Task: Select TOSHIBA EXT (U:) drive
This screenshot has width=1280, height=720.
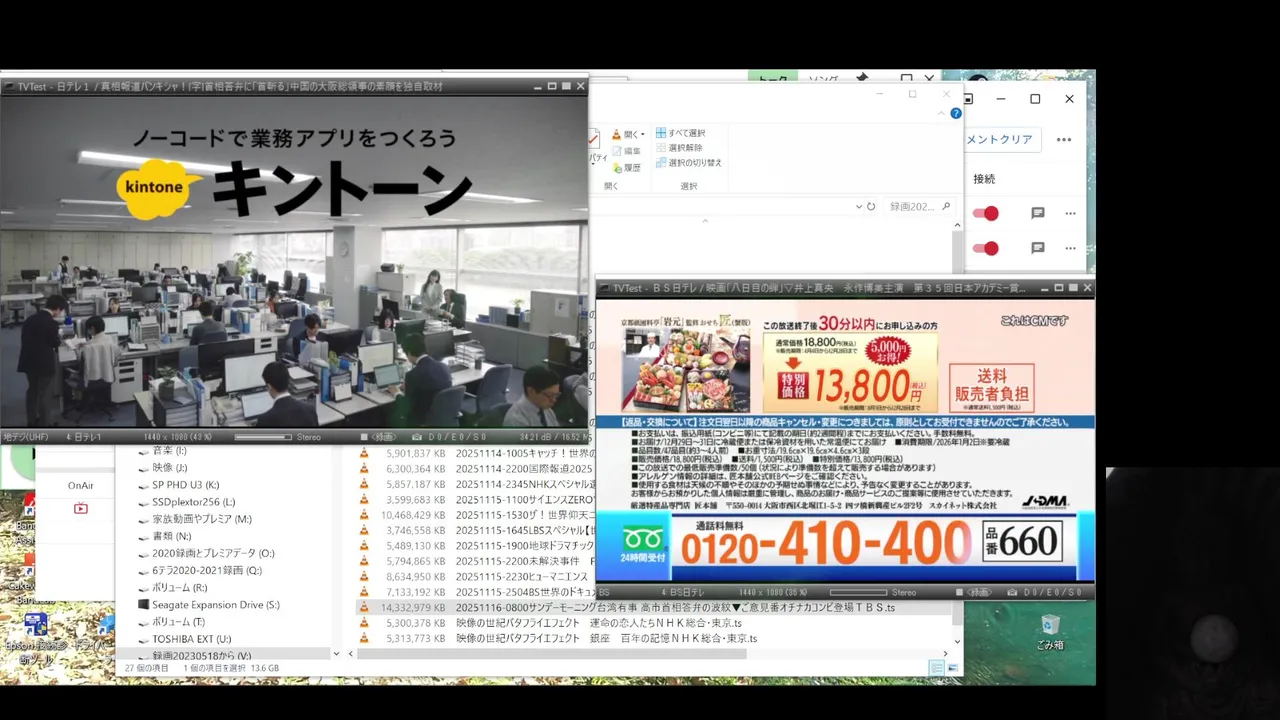Action: (x=191, y=638)
